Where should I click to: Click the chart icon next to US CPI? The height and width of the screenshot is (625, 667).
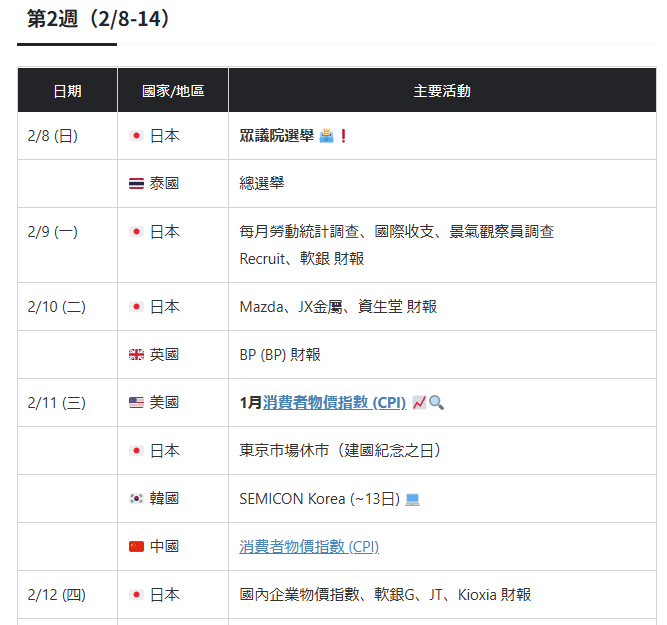pos(419,403)
